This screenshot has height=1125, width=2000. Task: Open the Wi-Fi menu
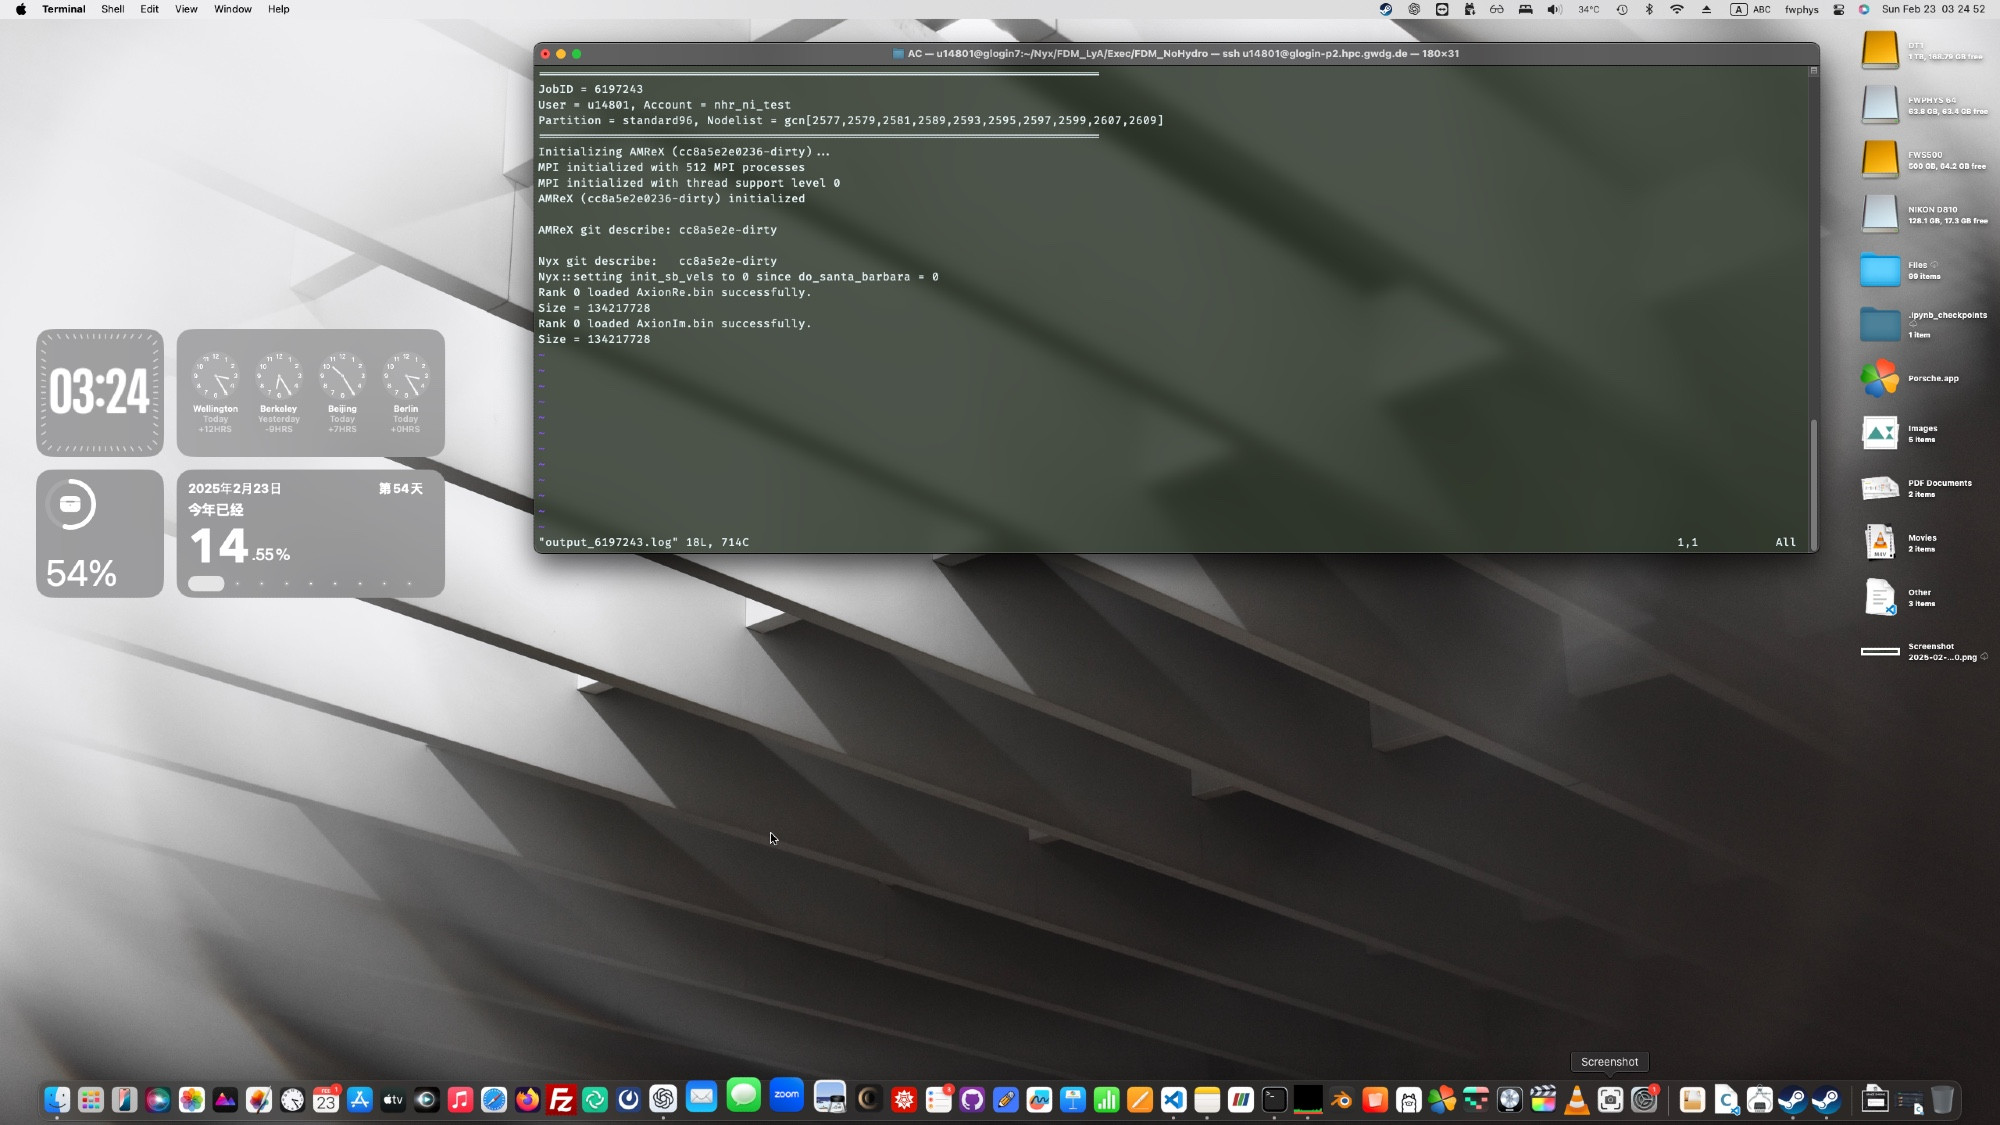pos(1677,9)
